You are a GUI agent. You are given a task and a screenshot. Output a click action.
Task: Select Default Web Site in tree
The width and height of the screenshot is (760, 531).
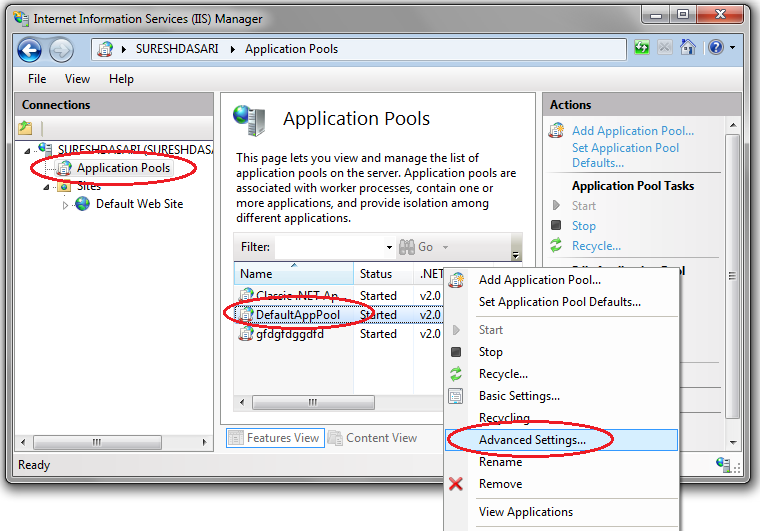pyautogui.click(x=140, y=204)
